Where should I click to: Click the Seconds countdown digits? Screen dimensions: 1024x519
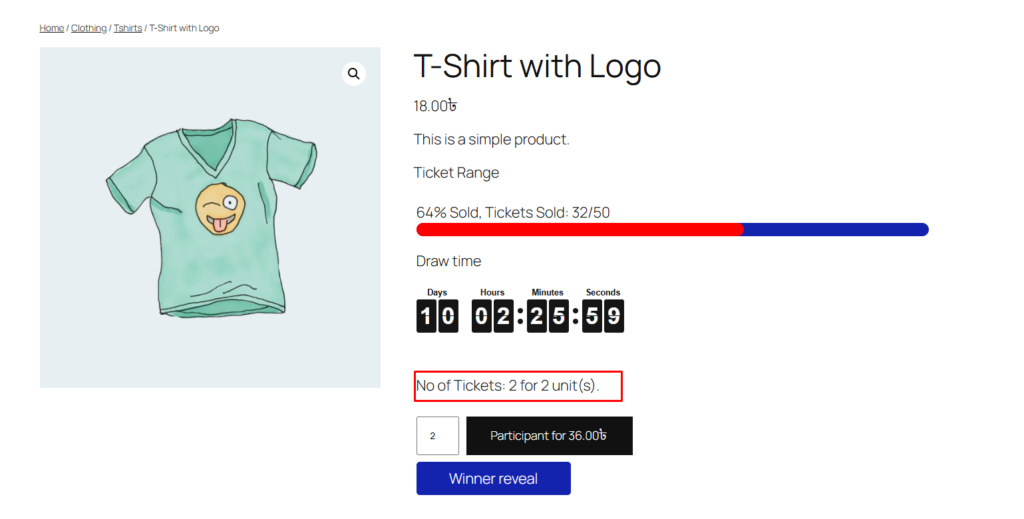tap(603, 317)
